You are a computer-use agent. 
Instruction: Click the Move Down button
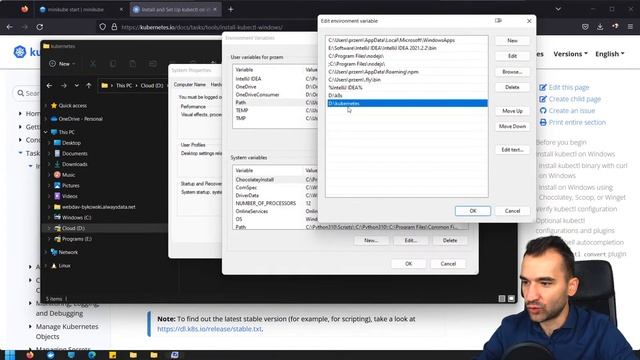coord(512,126)
